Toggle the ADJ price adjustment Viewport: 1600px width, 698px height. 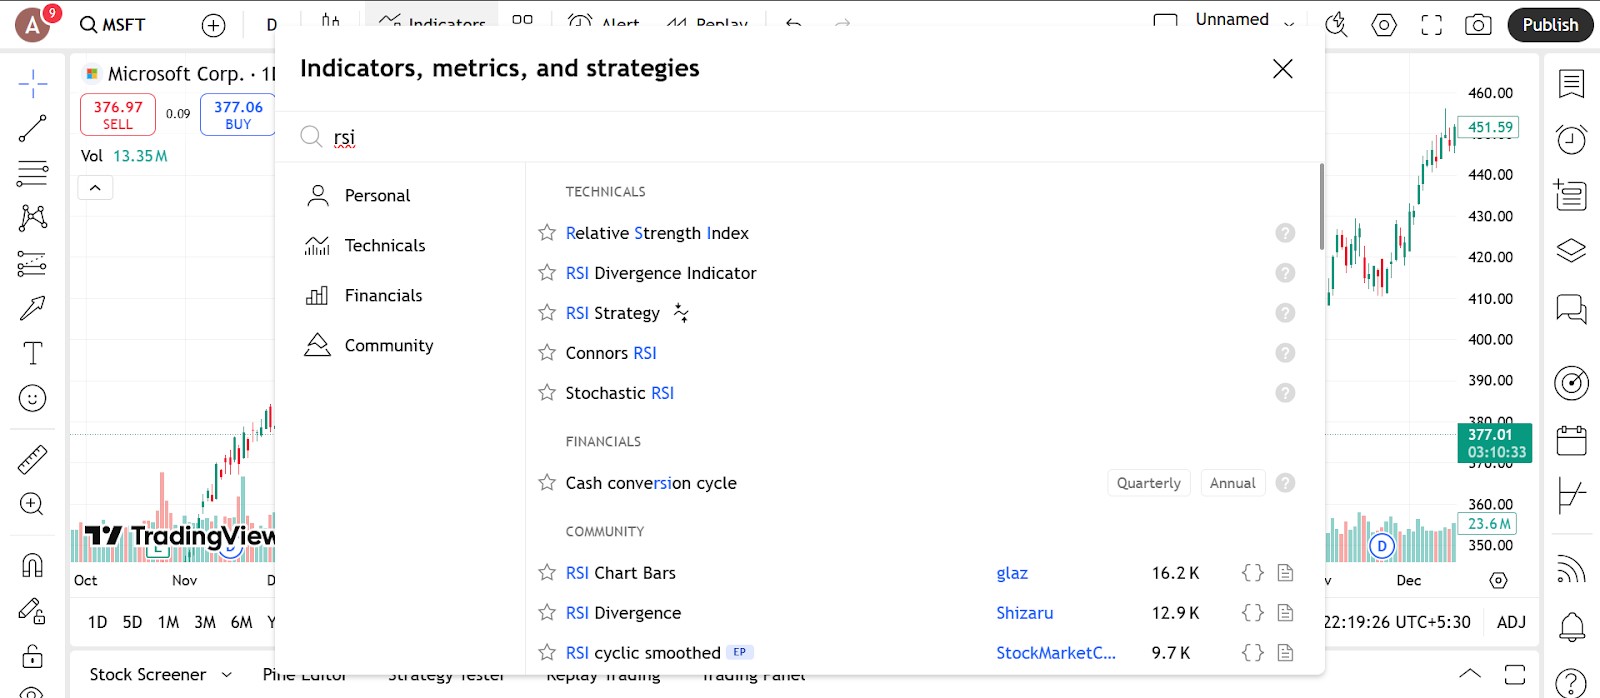pos(1511,622)
